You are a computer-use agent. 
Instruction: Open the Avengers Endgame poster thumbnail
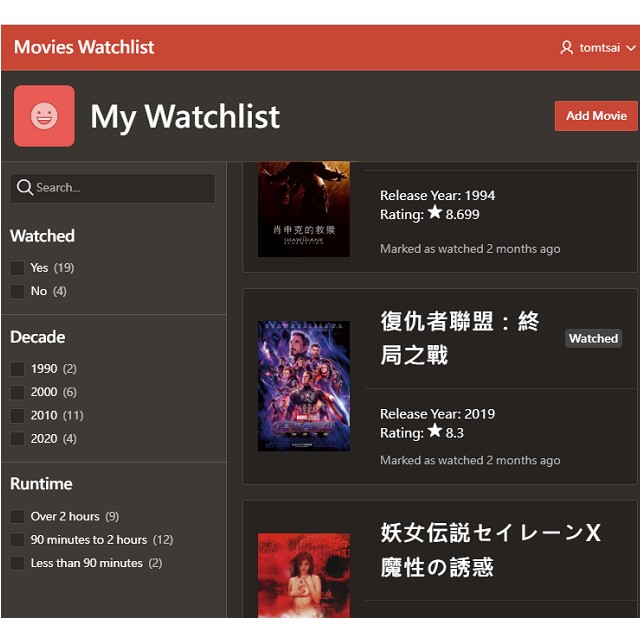[x=304, y=386]
